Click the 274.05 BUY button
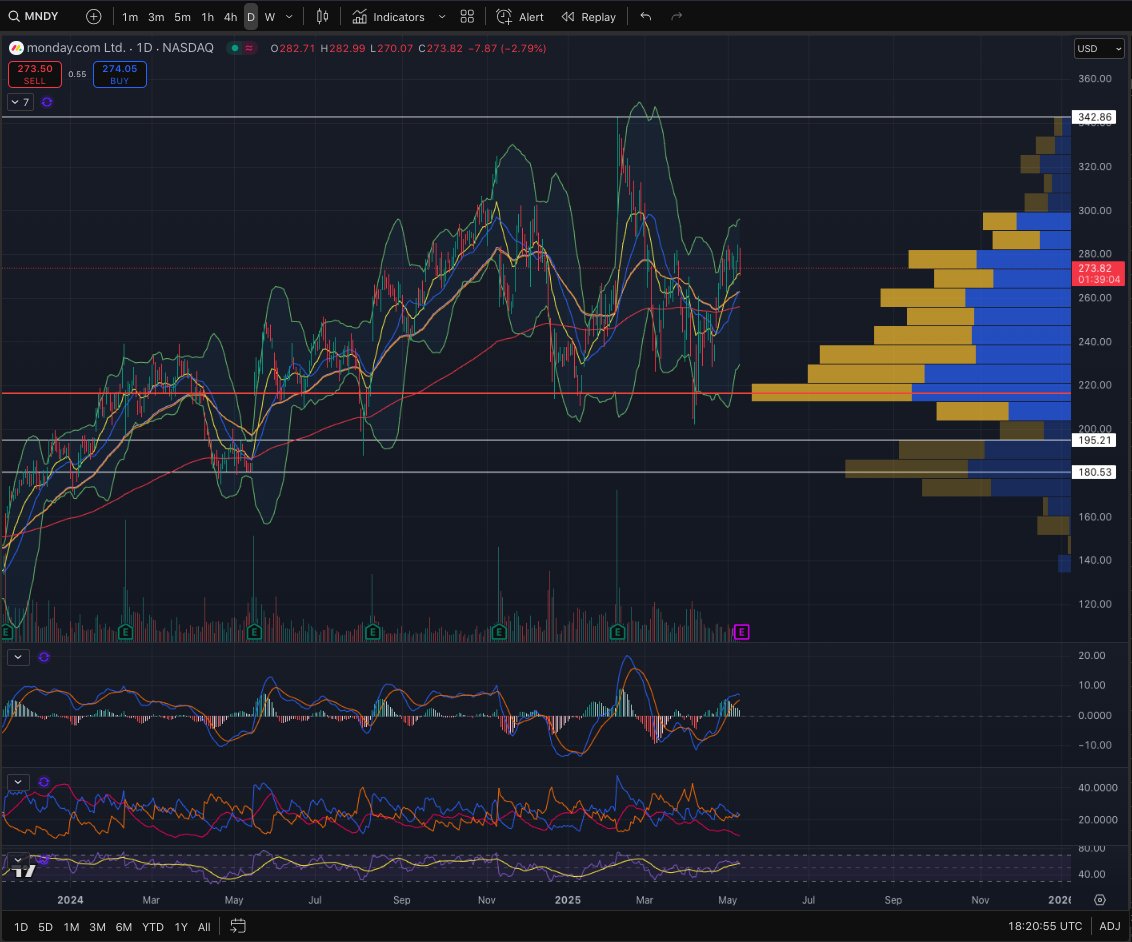 (120, 74)
